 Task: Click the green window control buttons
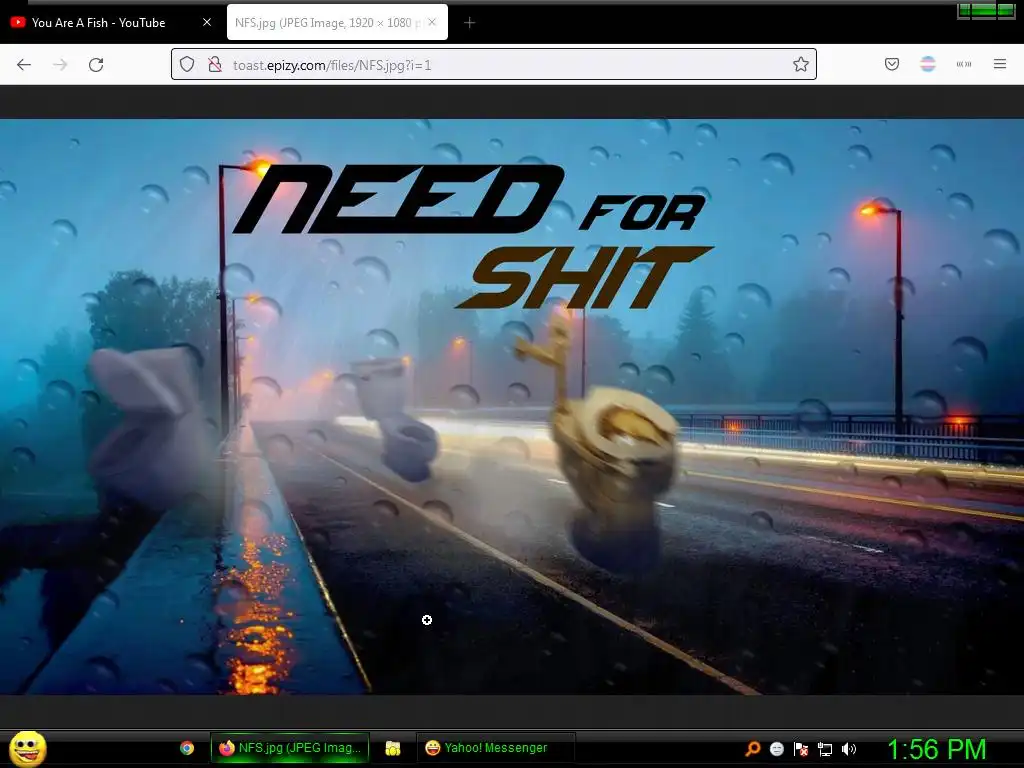(986, 10)
